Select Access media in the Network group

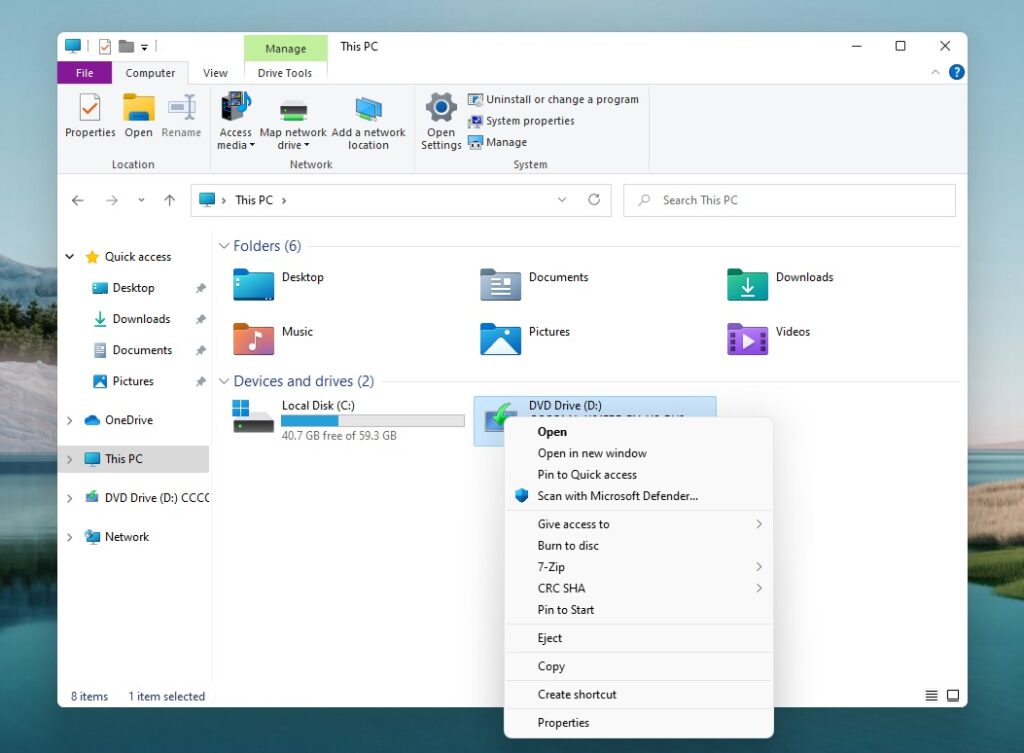click(235, 120)
